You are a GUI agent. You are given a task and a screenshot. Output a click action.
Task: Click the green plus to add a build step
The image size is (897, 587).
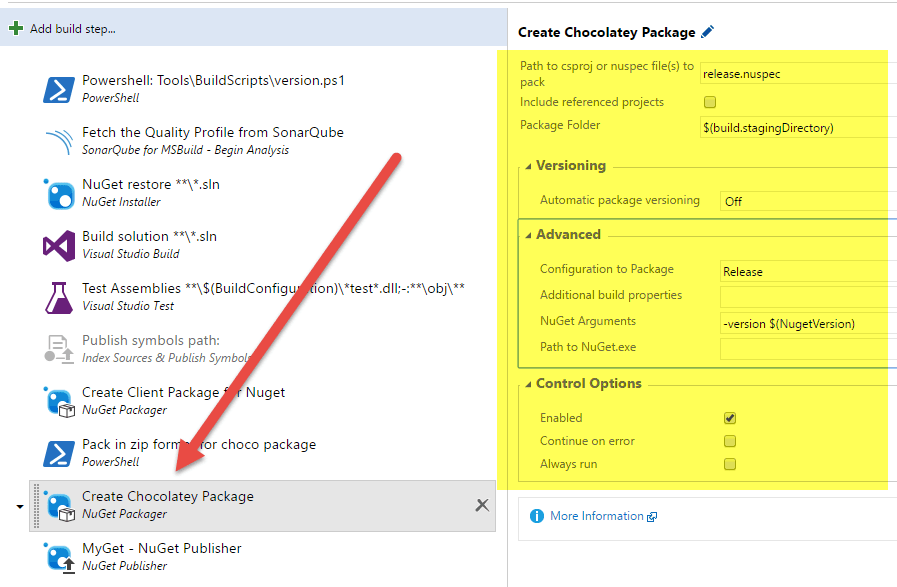pos(14,27)
